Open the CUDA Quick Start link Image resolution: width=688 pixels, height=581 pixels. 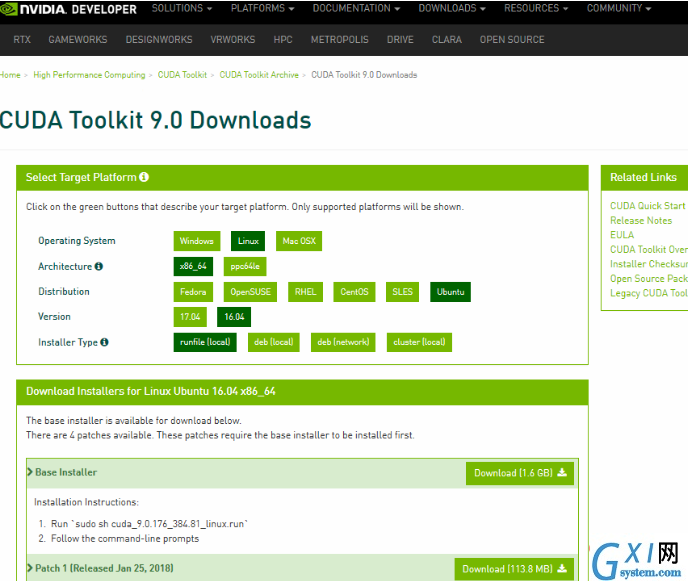[x=648, y=206]
